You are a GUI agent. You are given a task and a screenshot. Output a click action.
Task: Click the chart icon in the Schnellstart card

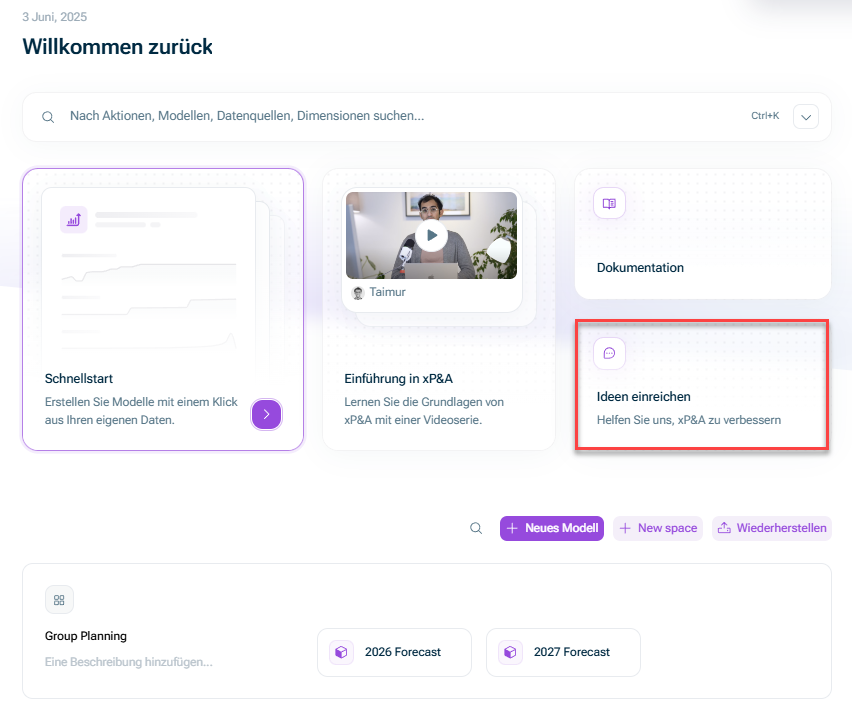[x=73, y=220]
